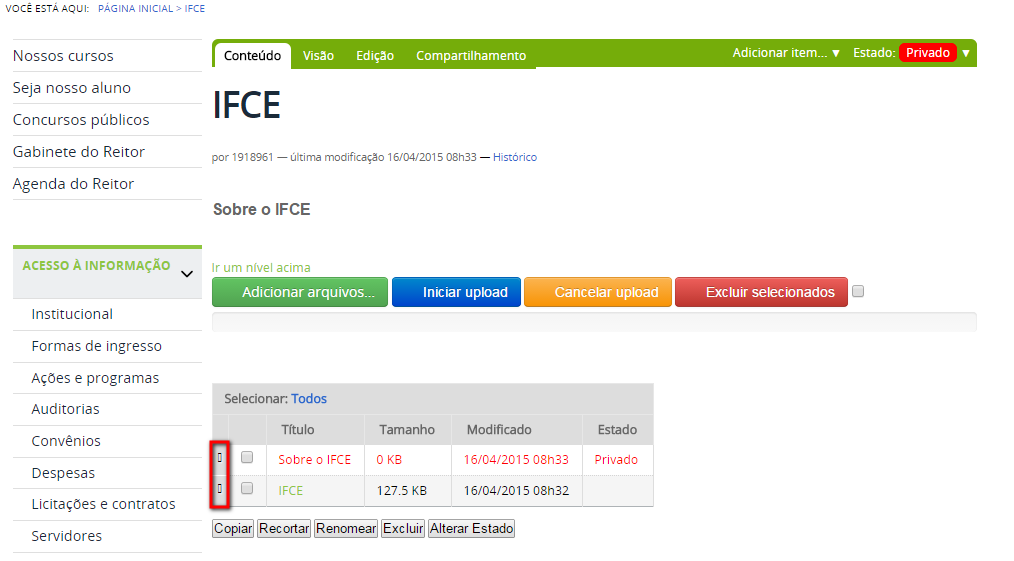The width and height of the screenshot is (1014, 561).
Task: Click the Privado state cell in the table
Action: pyautogui.click(x=616, y=460)
